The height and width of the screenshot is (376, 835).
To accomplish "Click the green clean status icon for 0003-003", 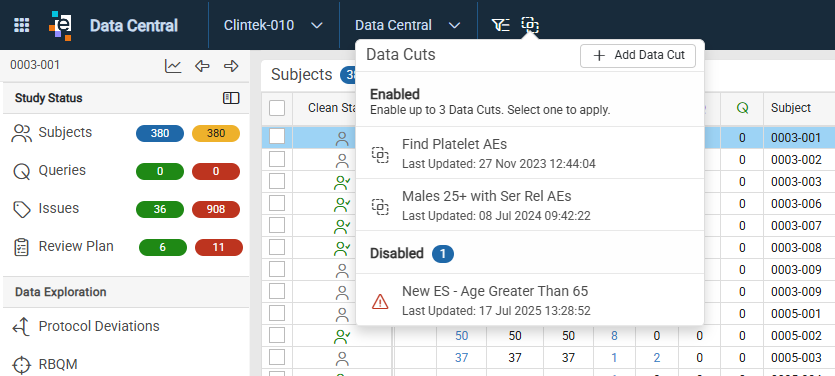I will coord(341,183).
